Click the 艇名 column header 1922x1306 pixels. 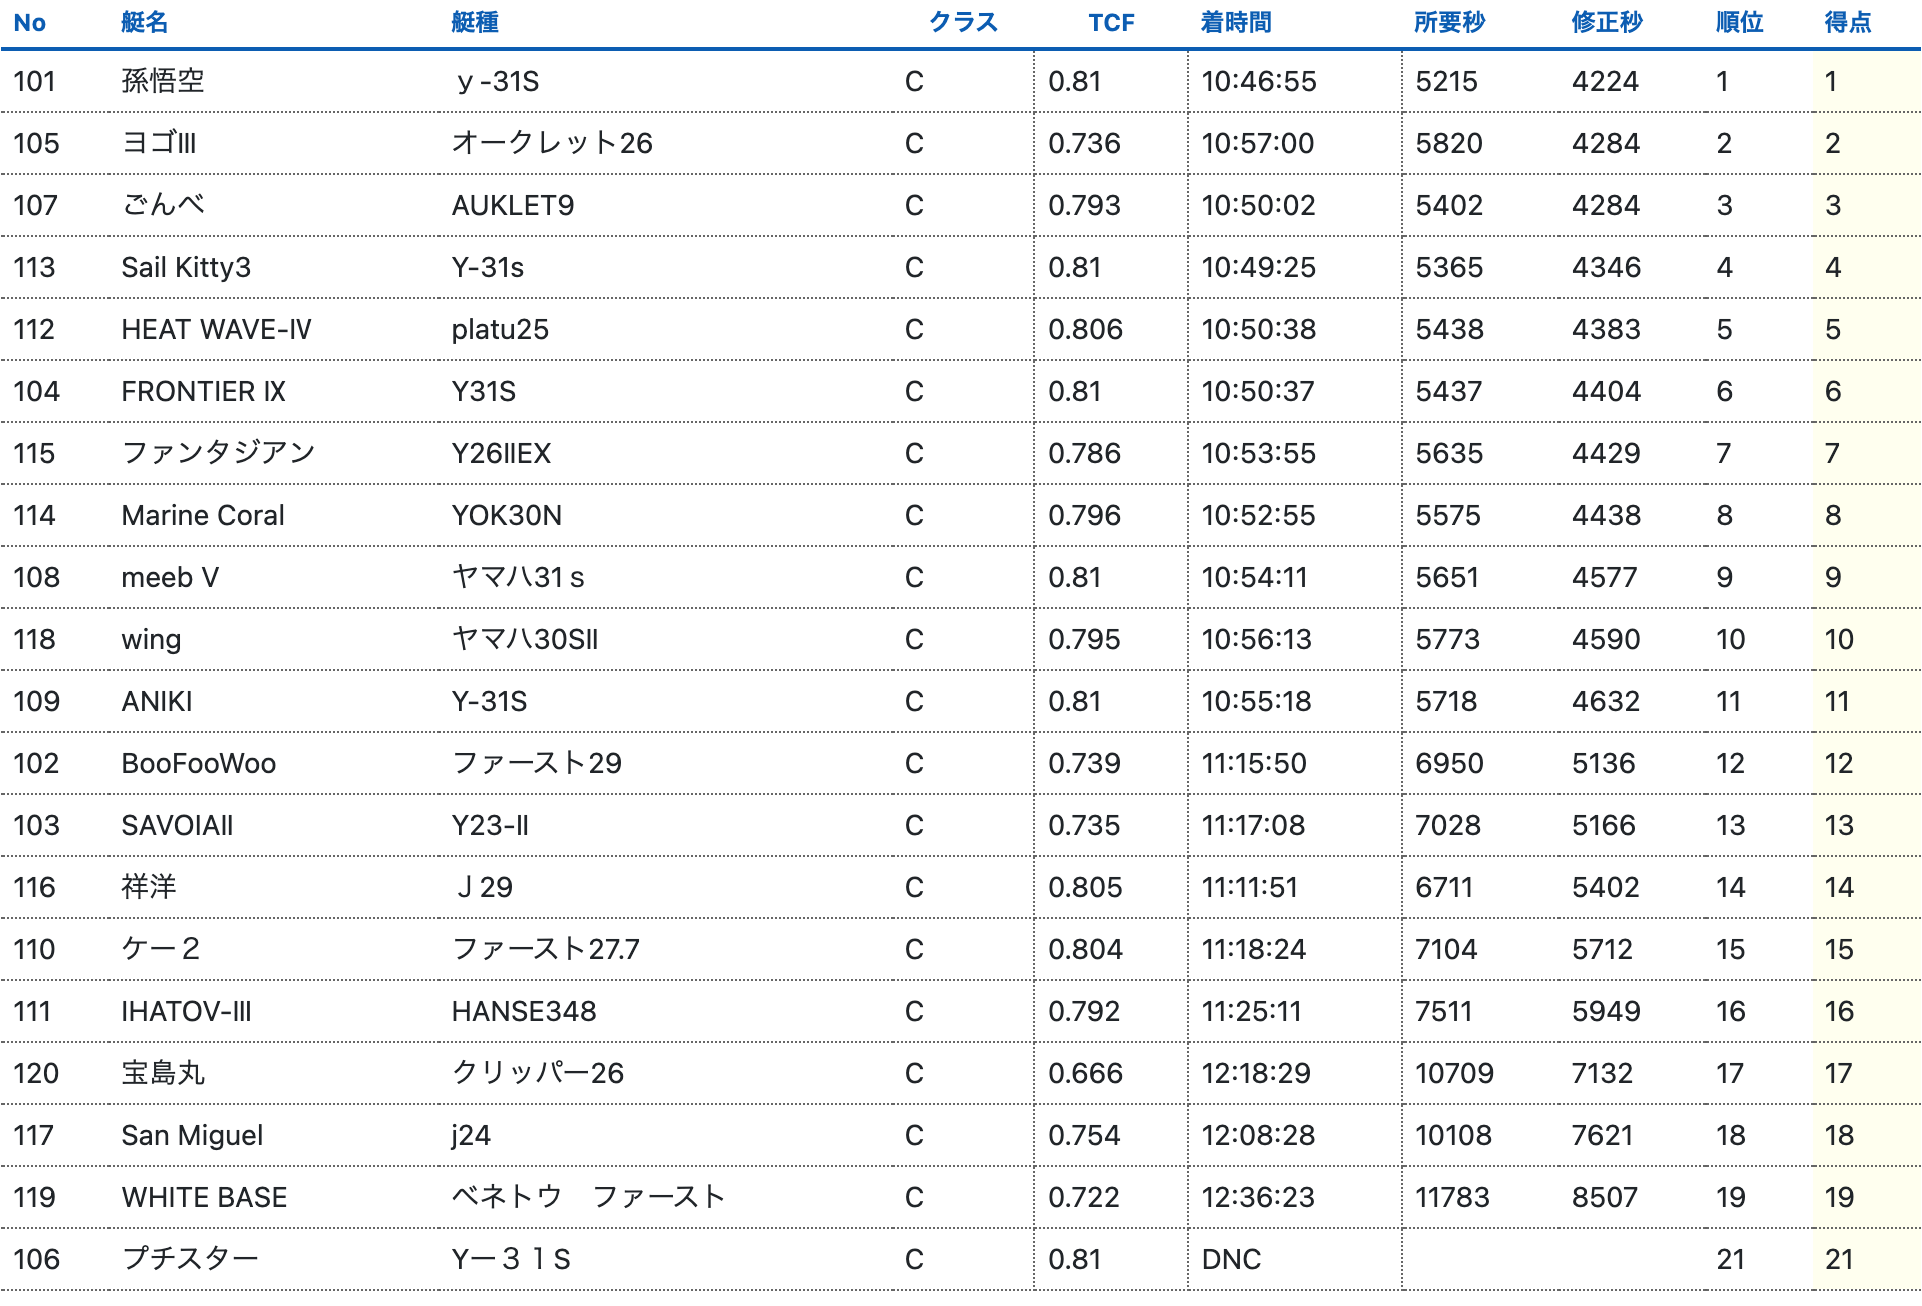pyautogui.click(x=144, y=23)
